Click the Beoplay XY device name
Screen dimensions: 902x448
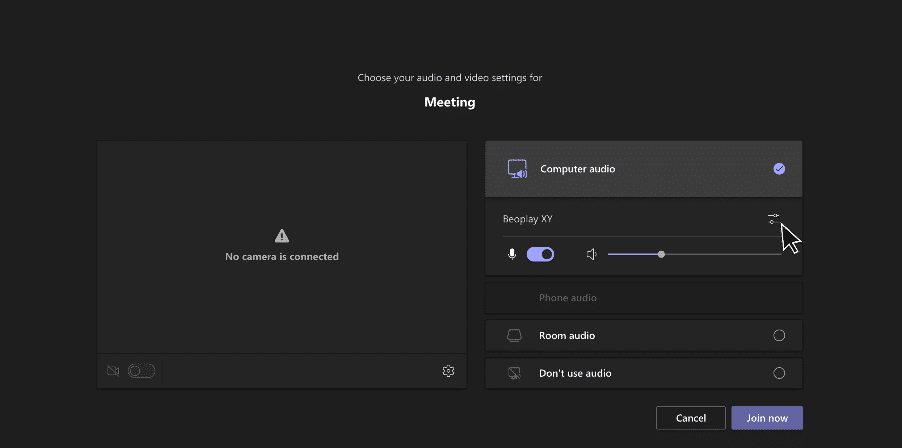click(x=528, y=219)
